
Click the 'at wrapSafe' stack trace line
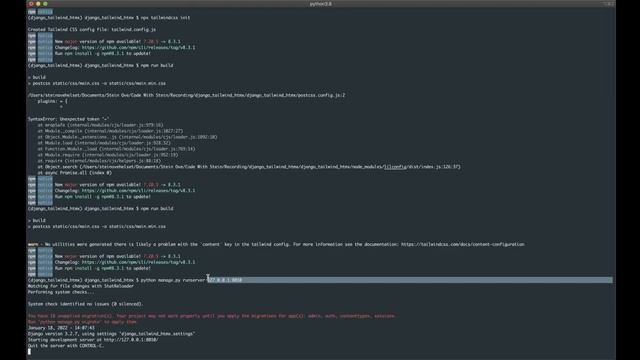pos(100,125)
